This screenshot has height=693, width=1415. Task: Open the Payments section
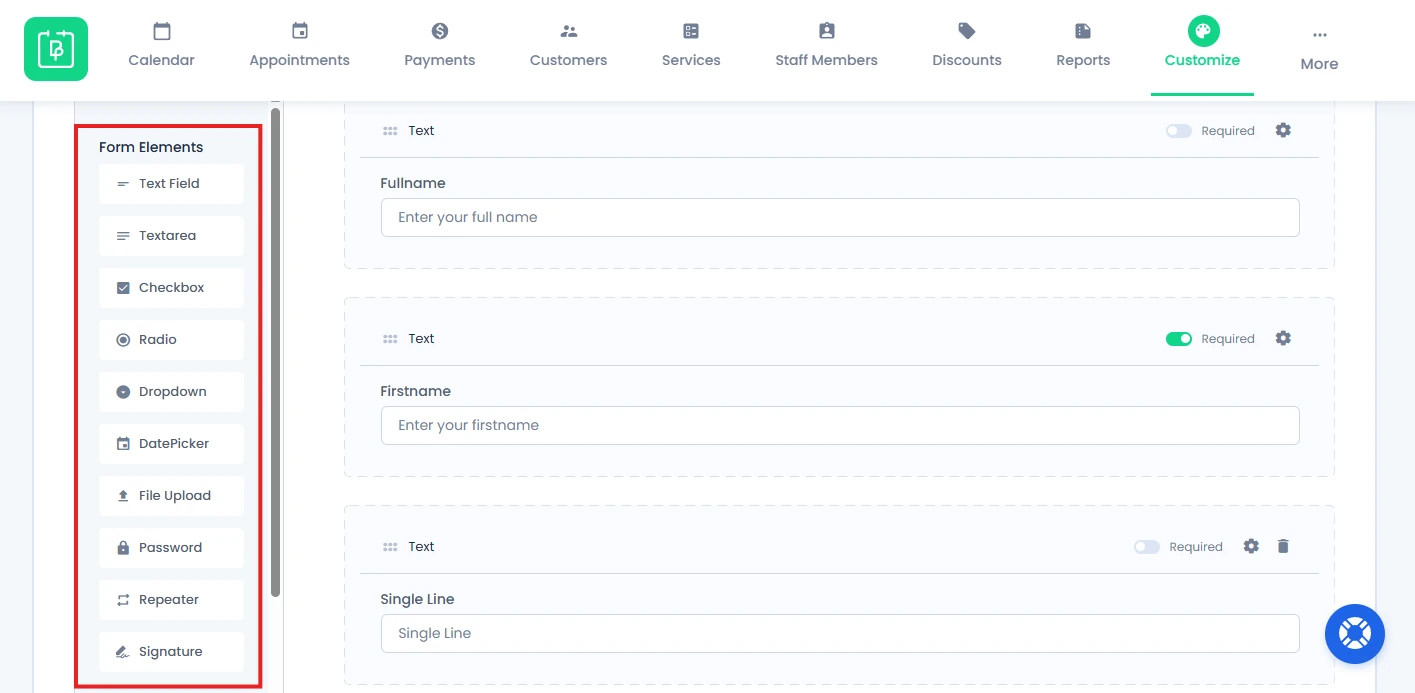click(439, 46)
